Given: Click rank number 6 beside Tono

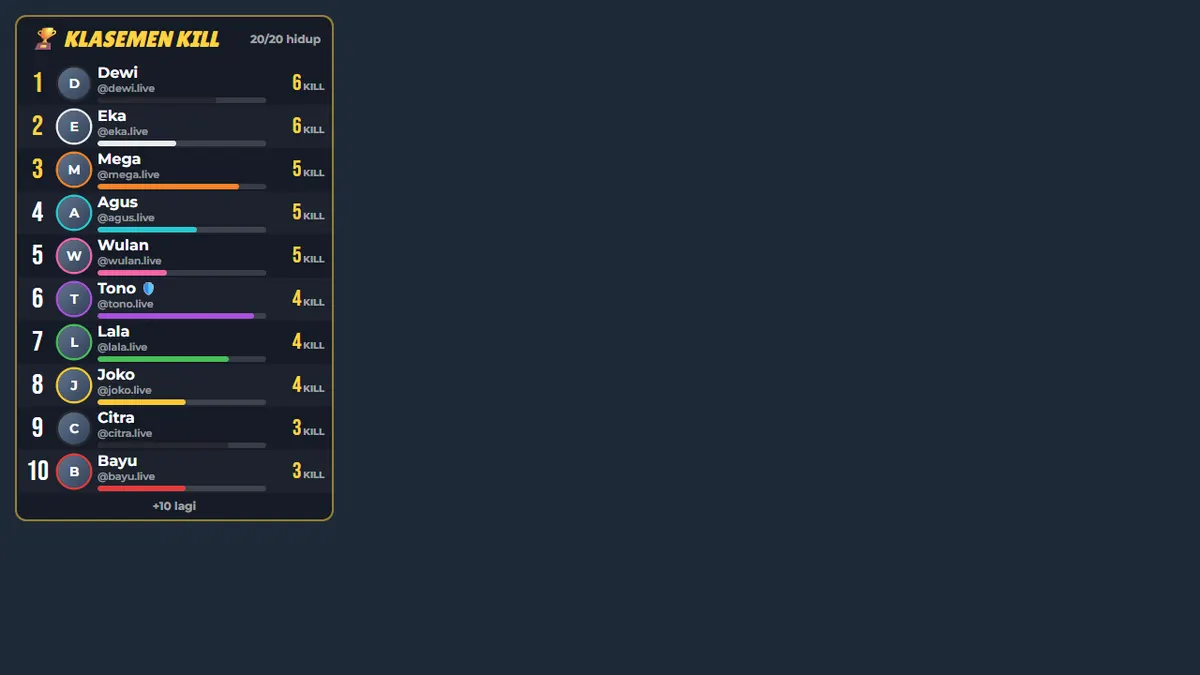Looking at the screenshot, I should [x=38, y=298].
